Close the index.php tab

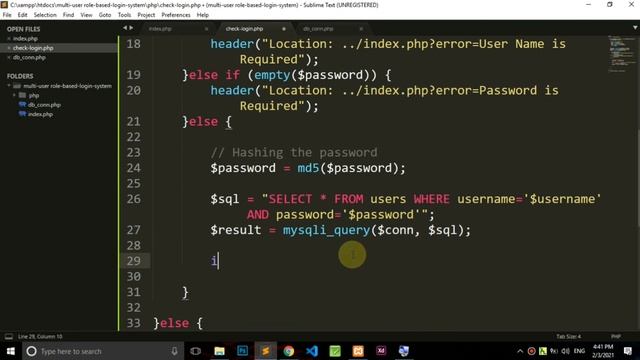coord(206,29)
